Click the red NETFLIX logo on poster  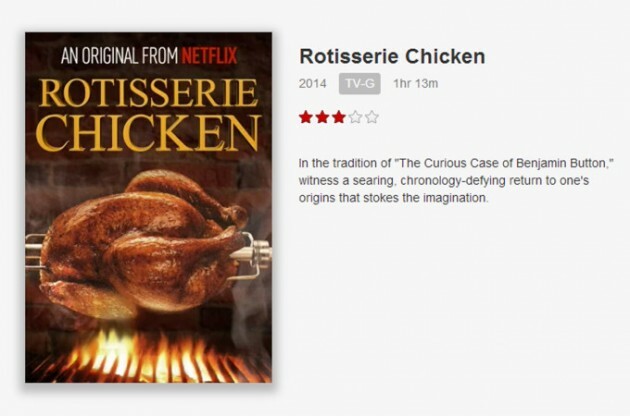[209, 55]
